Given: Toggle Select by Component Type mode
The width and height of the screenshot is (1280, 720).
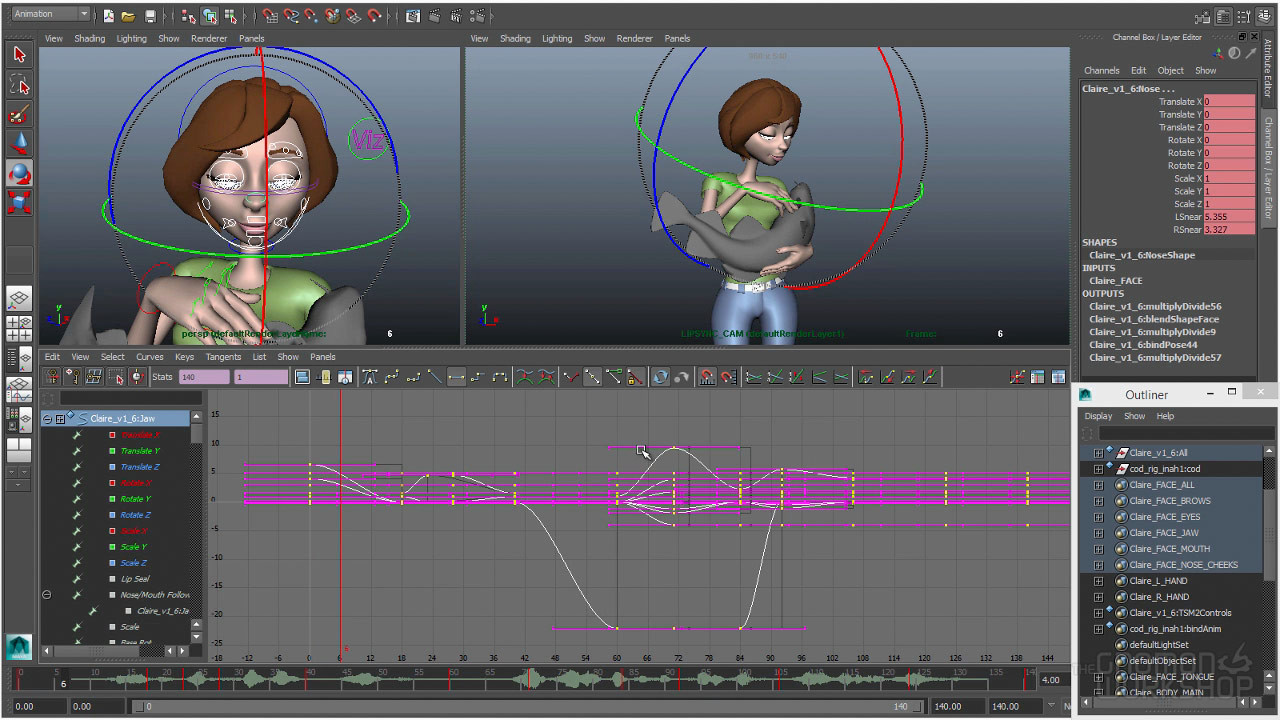Looking at the screenshot, I should (231, 16).
